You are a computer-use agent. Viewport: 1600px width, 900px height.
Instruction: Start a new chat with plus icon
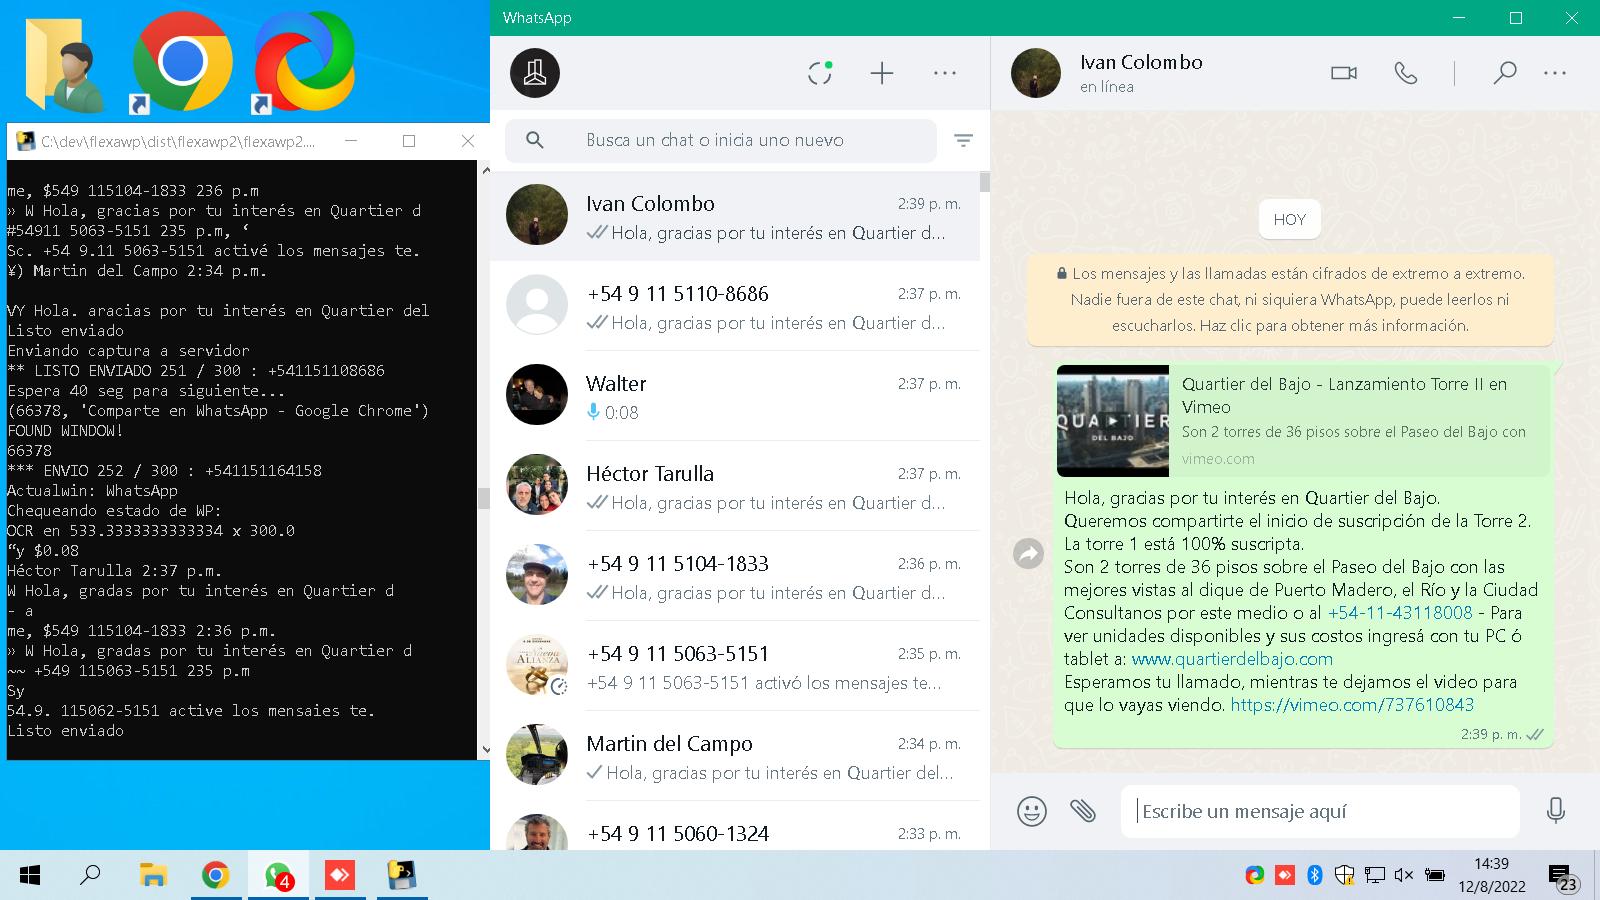(x=882, y=73)
